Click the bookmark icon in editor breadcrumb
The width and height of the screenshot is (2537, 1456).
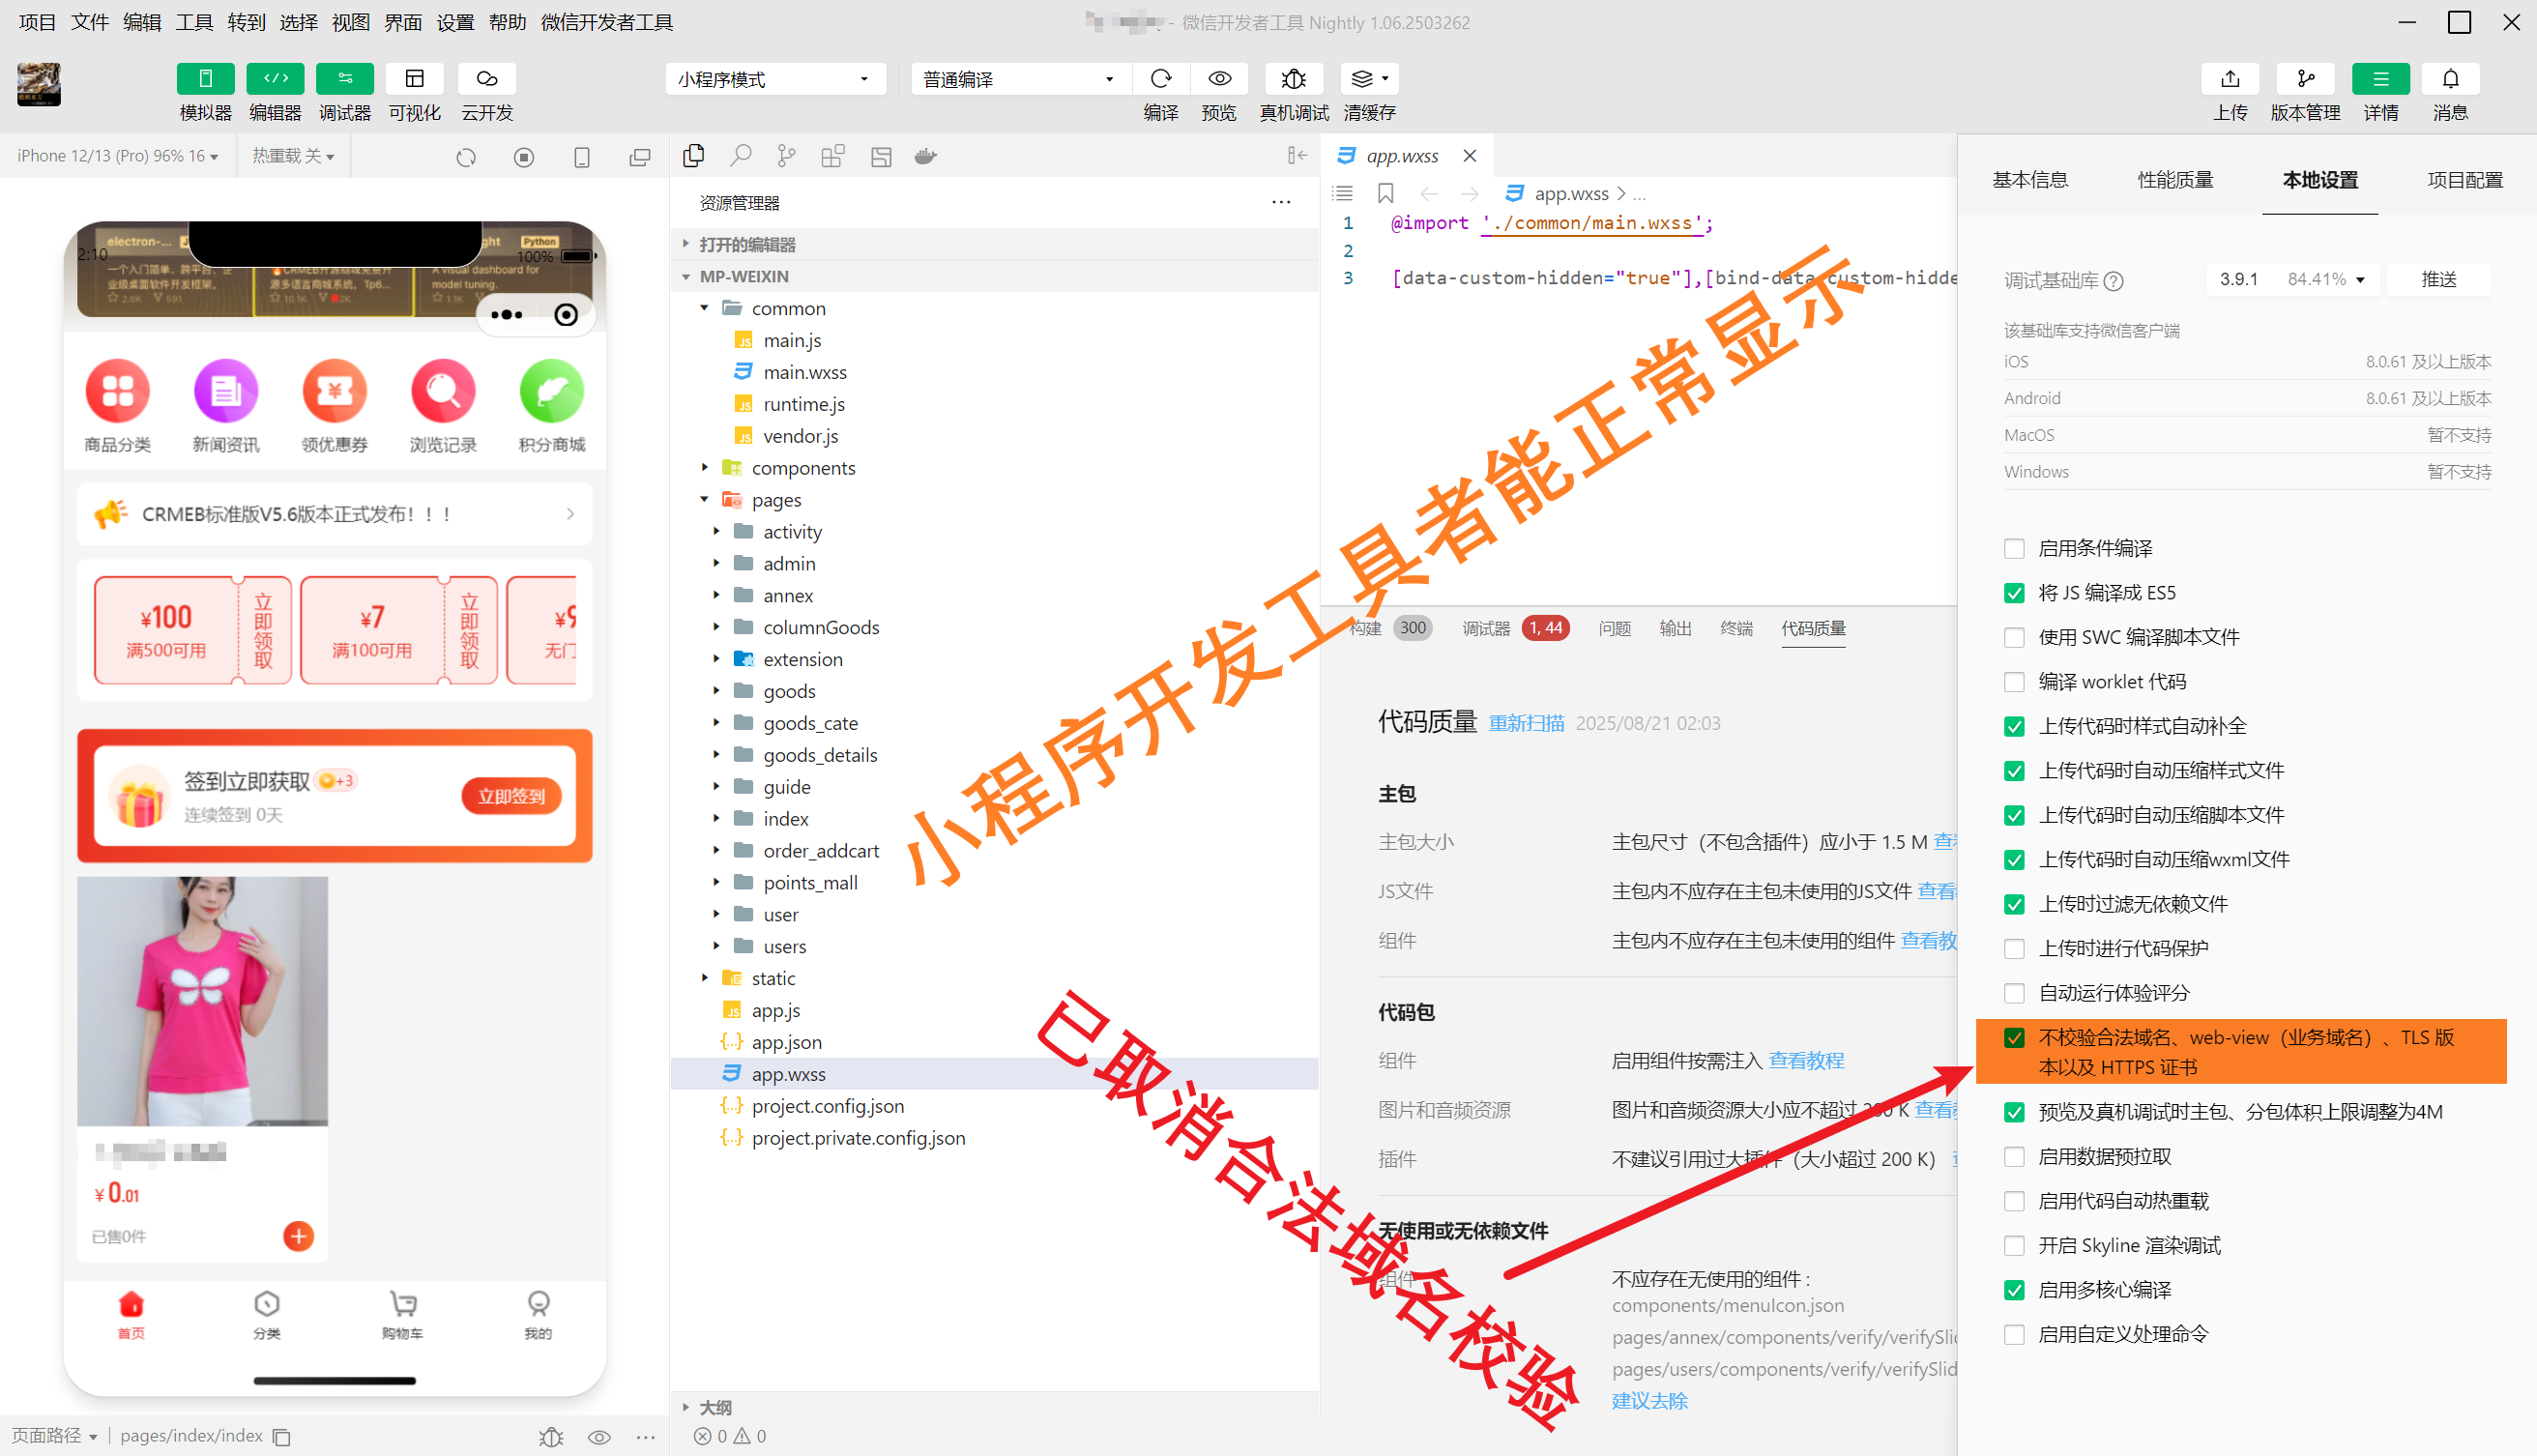pyautogui.click(x=1385, y=193)
